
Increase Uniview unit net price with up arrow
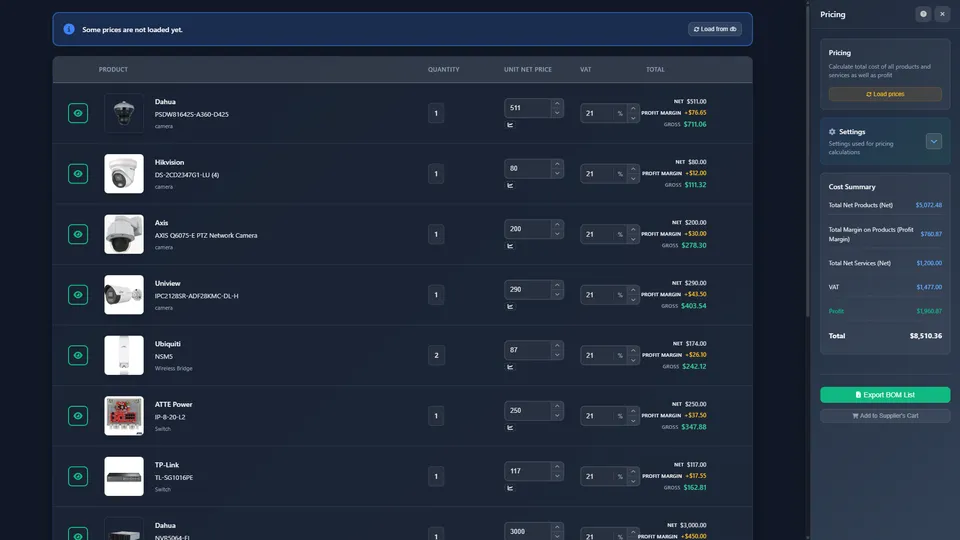pyautogui.click(x=557, y=285)
